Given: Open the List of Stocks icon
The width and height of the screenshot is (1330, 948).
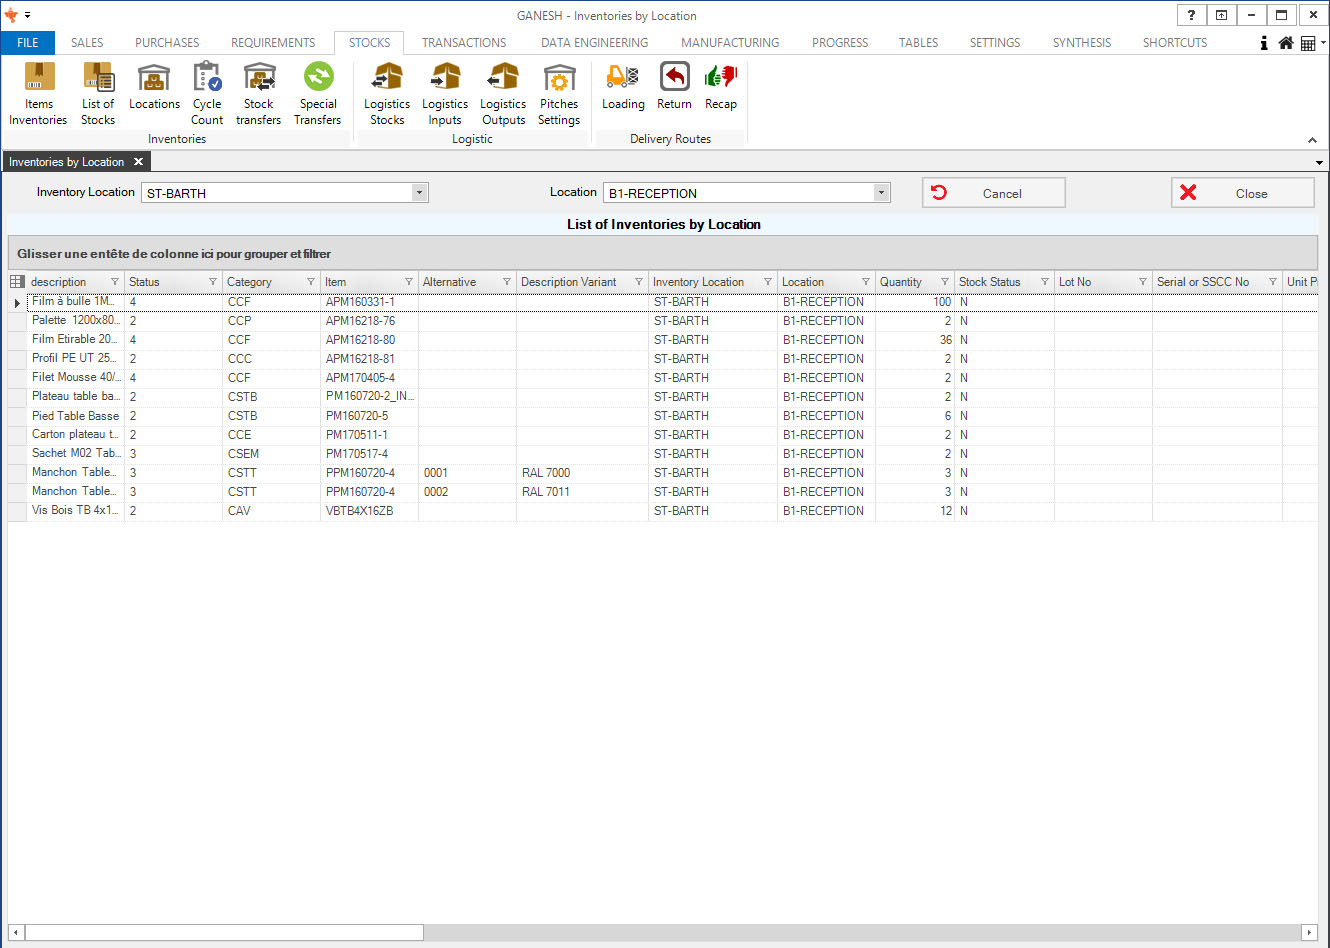Looking at the screenshot, I should pyautogui.click(x=98, y=93).
